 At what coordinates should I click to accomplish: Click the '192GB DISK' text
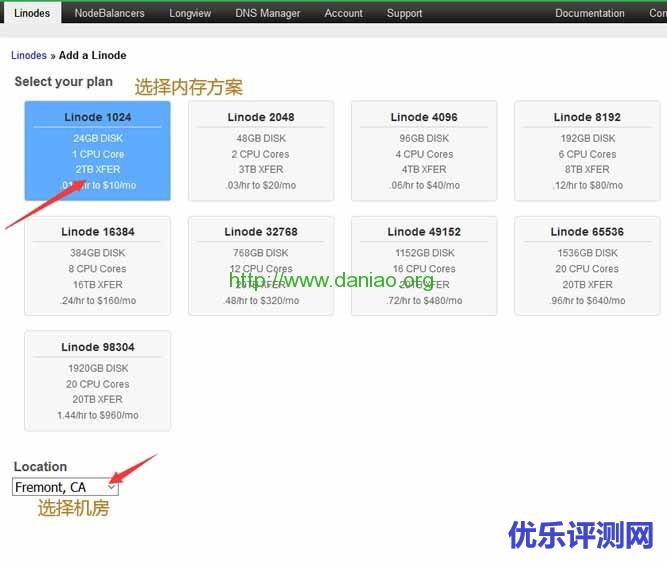click(x=587, y=138)
